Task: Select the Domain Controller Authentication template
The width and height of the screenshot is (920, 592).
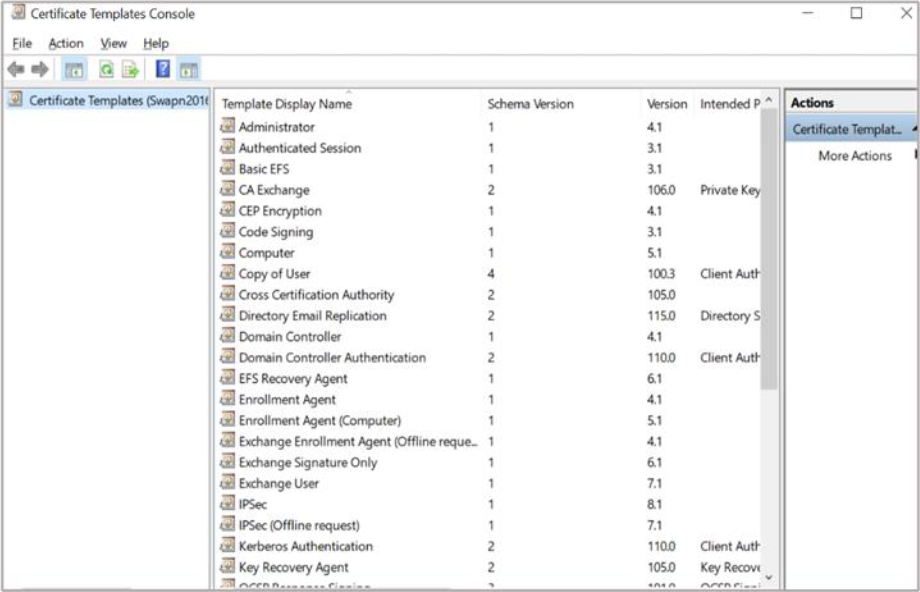Action: [331, 358]
